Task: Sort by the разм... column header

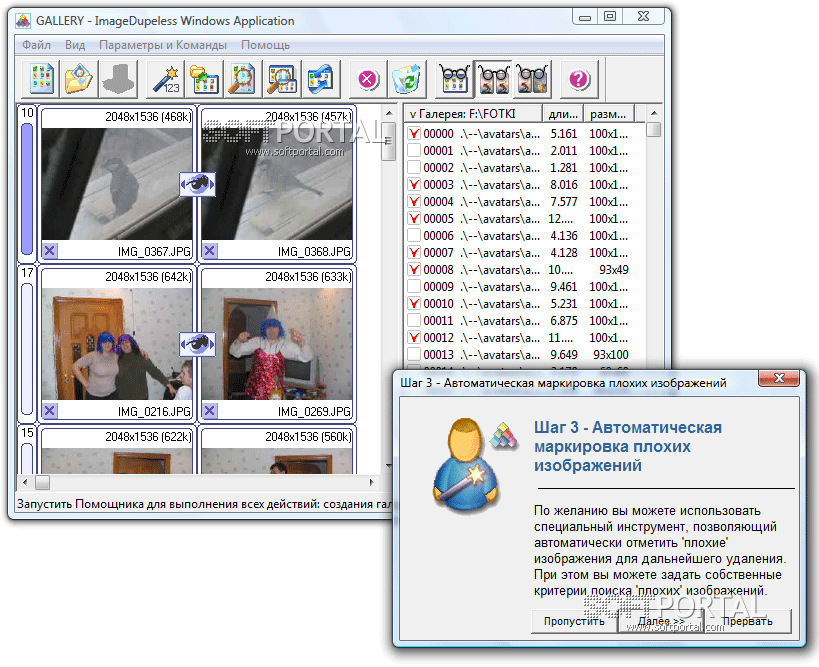Action: (x=609, y=113)
